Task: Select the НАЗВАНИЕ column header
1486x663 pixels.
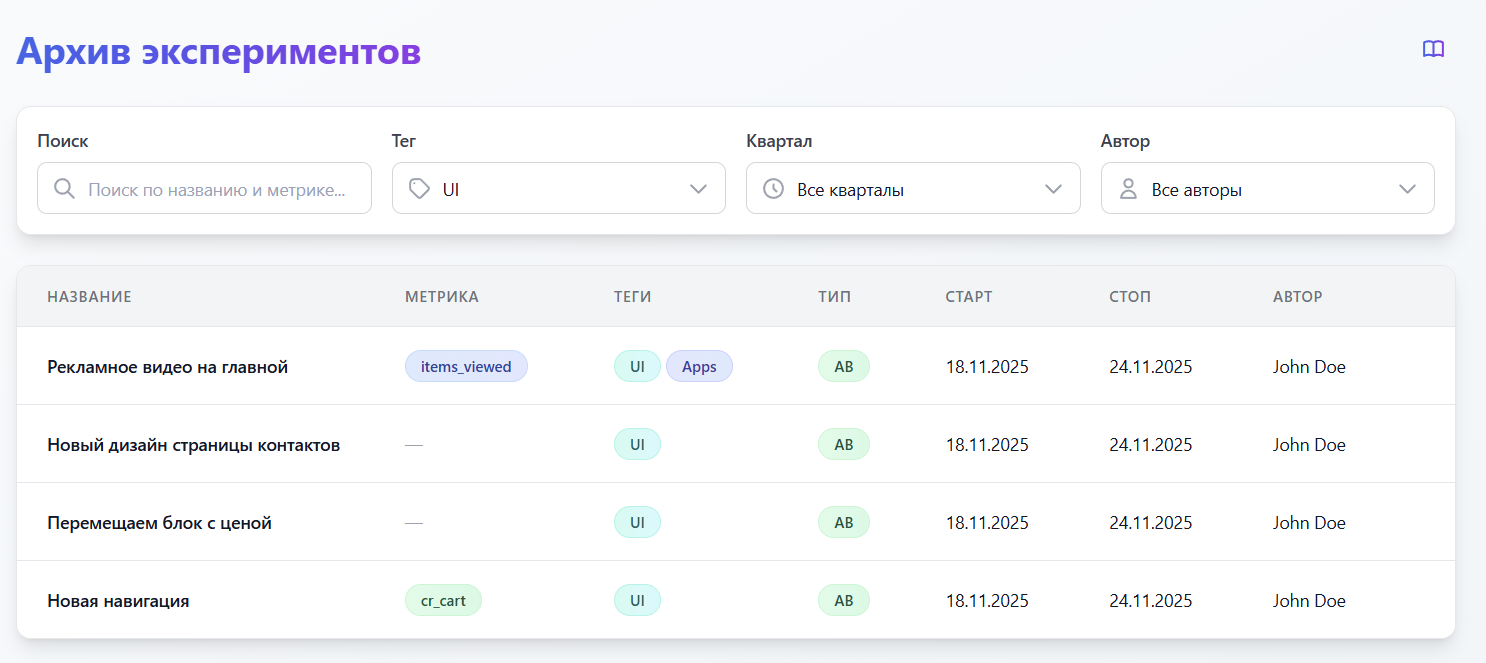Action: pos(89,297)
